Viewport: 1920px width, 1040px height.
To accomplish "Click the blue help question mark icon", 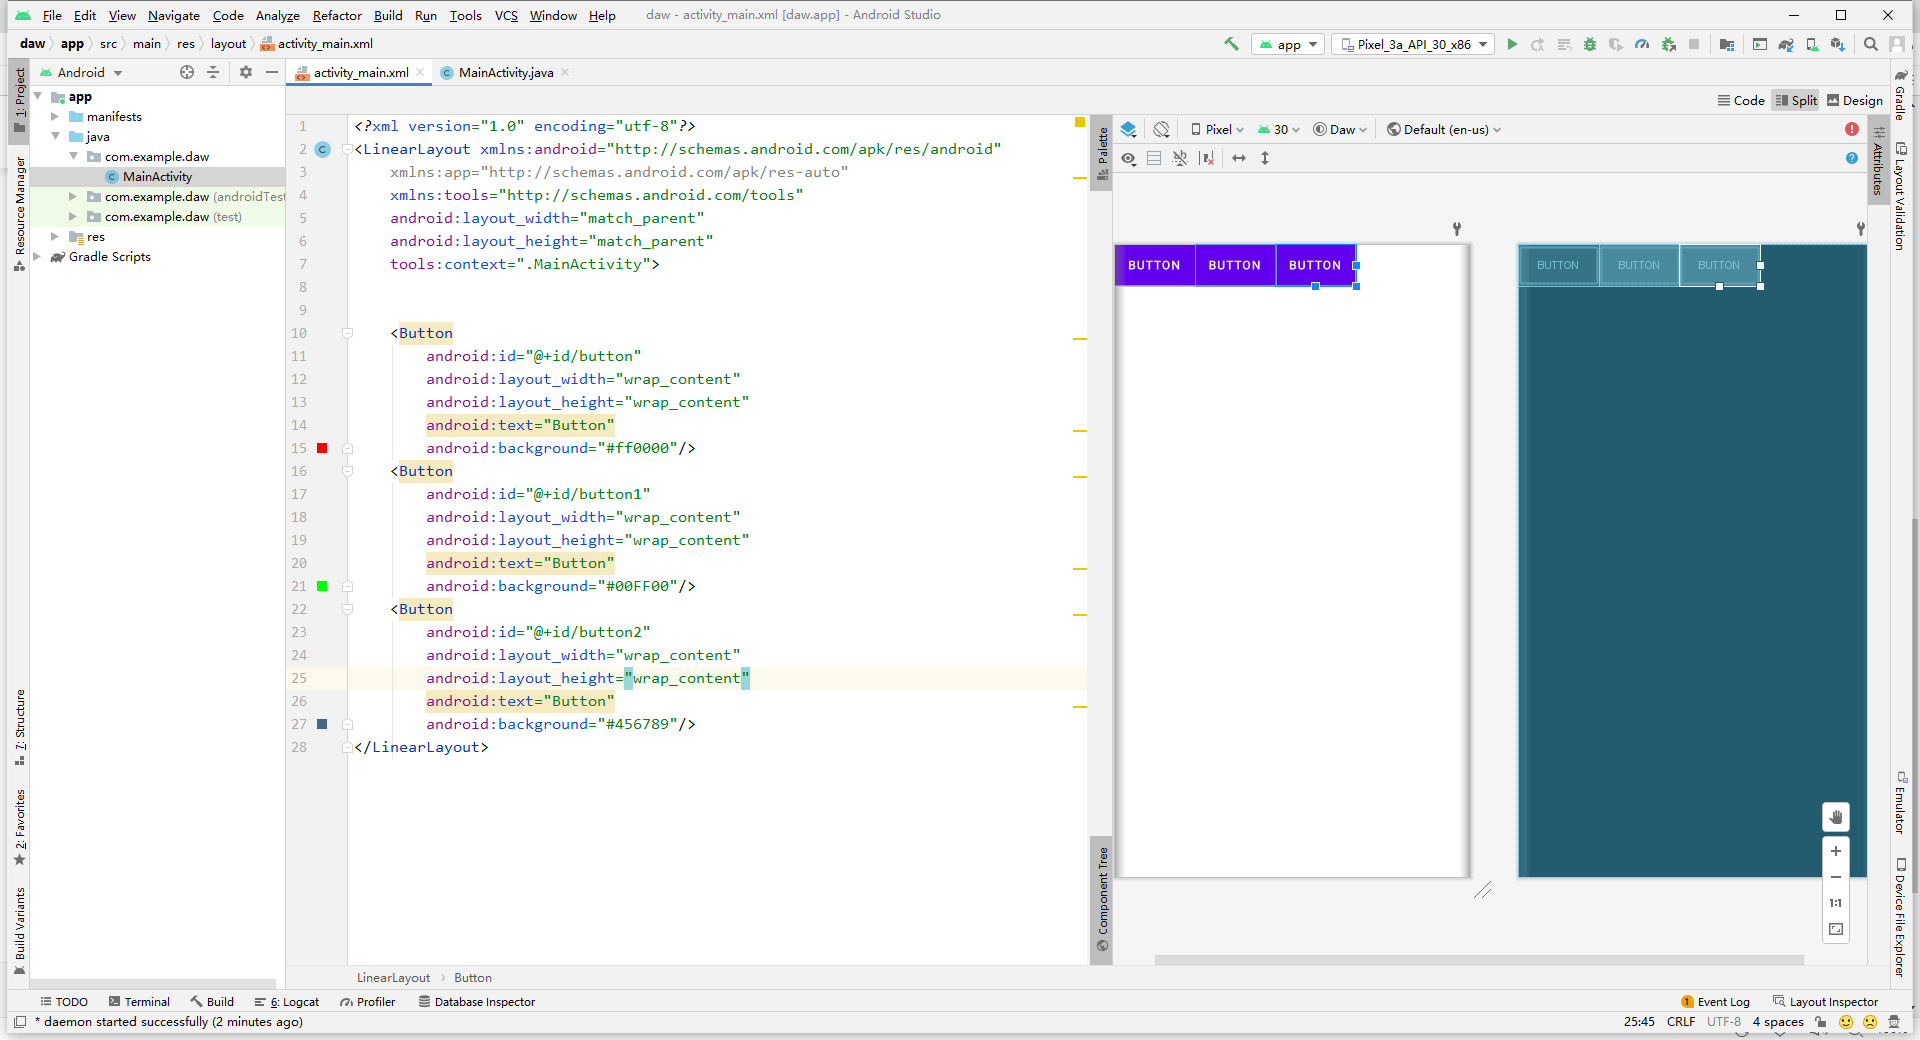I will point(1852,158).
